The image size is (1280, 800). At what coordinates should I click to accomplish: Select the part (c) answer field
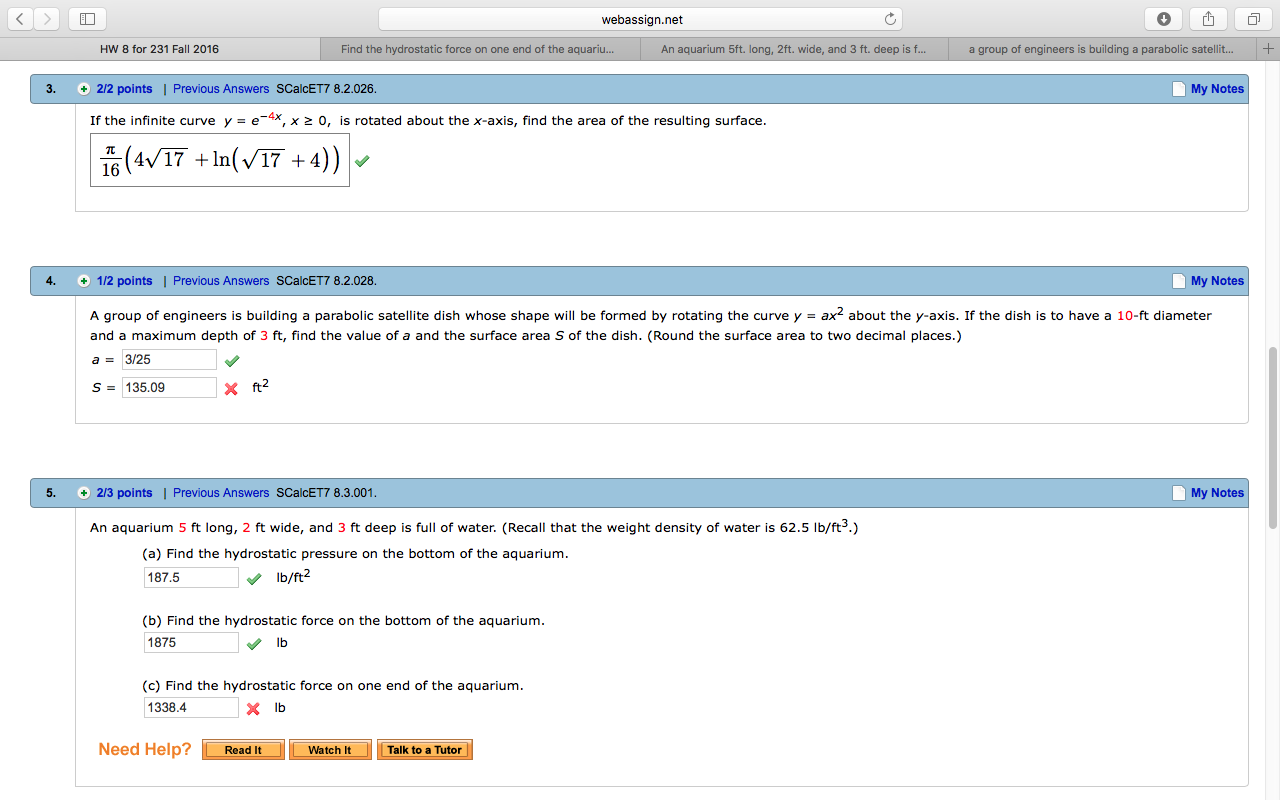coord(191,707)
